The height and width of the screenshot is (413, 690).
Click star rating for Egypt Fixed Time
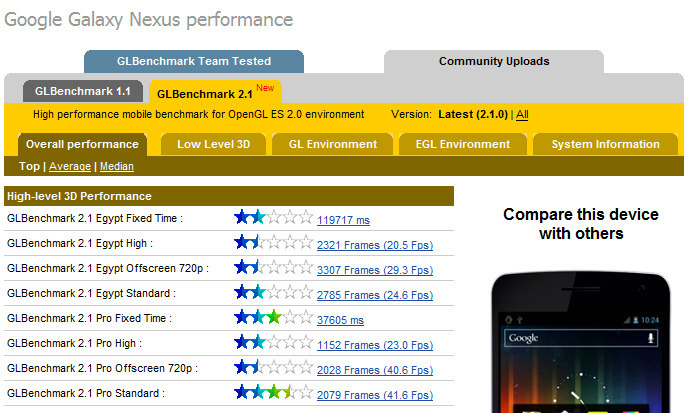pyautogui.click(x=273, y=216)
